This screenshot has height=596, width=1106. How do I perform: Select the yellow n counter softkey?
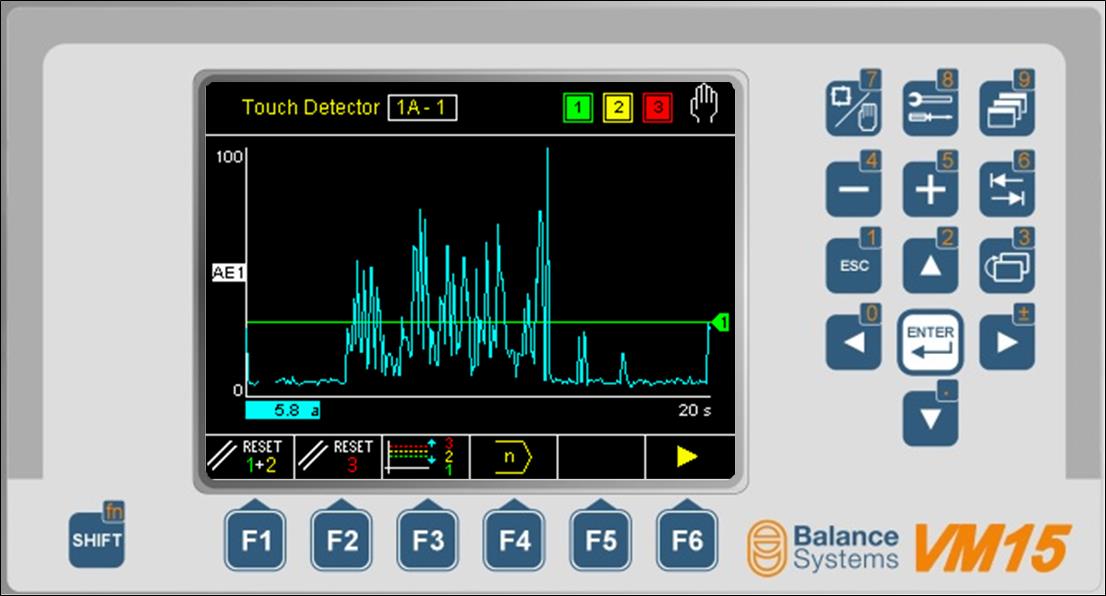514,457
